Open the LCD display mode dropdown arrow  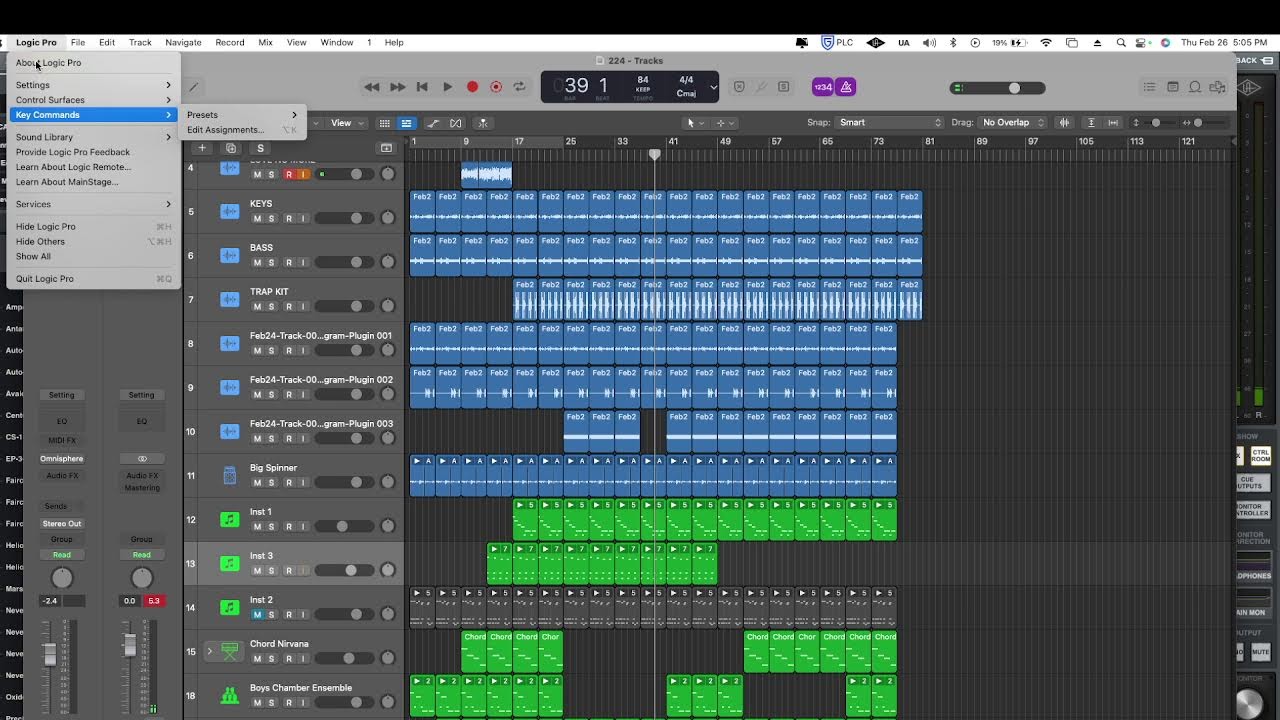tap(713, 87)
